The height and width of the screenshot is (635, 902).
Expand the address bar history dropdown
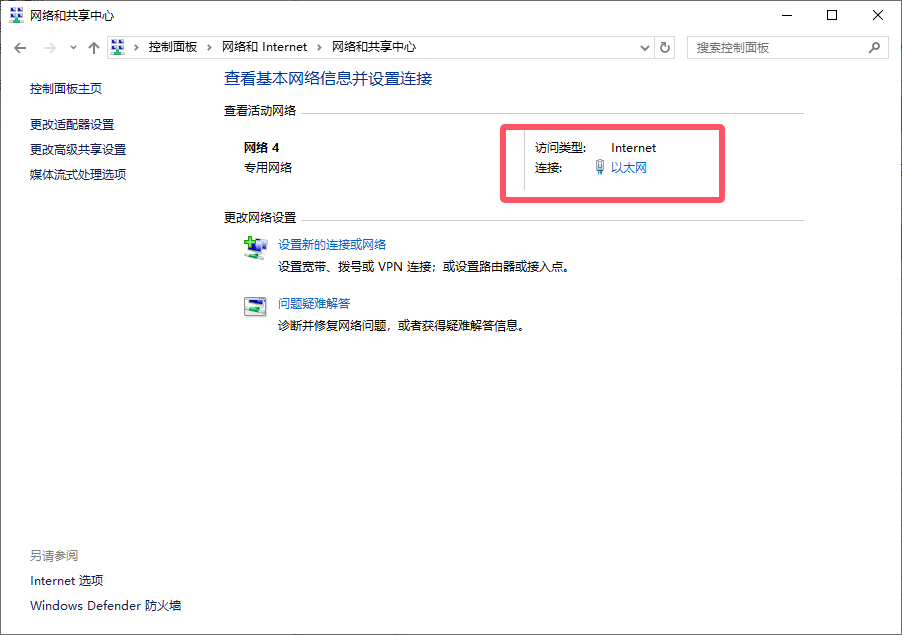coord(644,47)
